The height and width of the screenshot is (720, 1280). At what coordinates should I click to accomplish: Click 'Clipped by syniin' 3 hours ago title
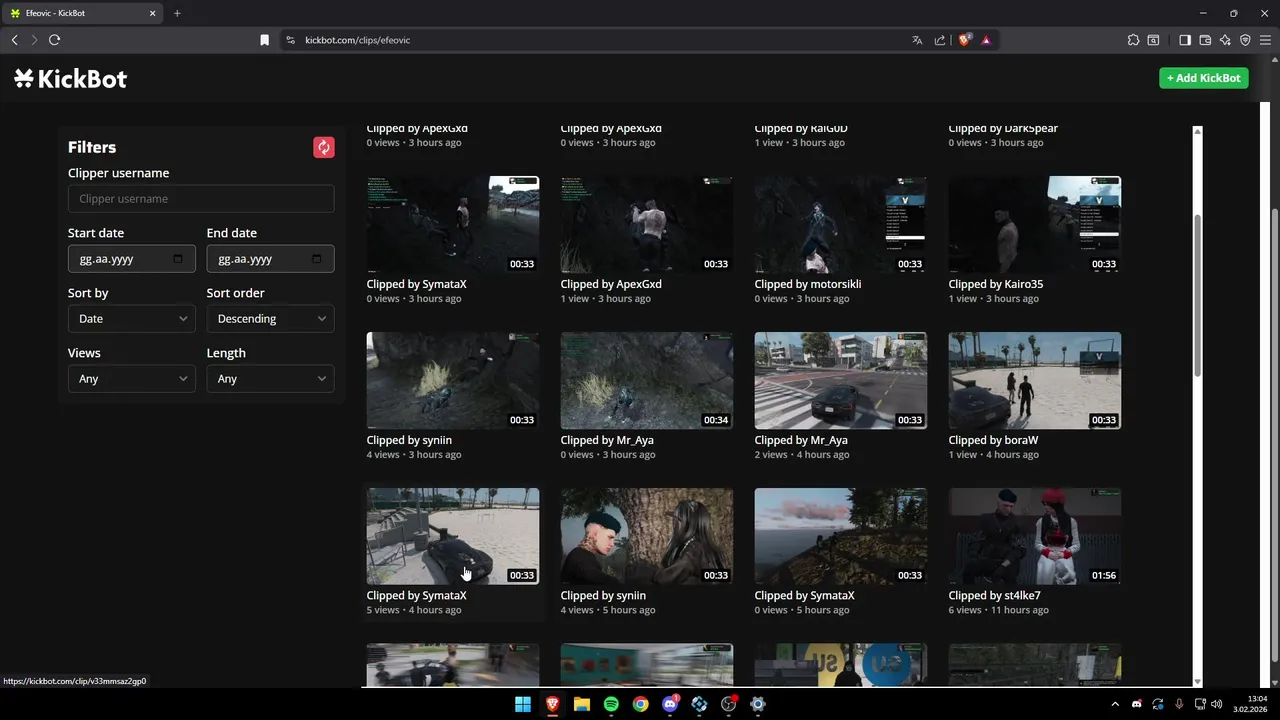tap(409, 440)
